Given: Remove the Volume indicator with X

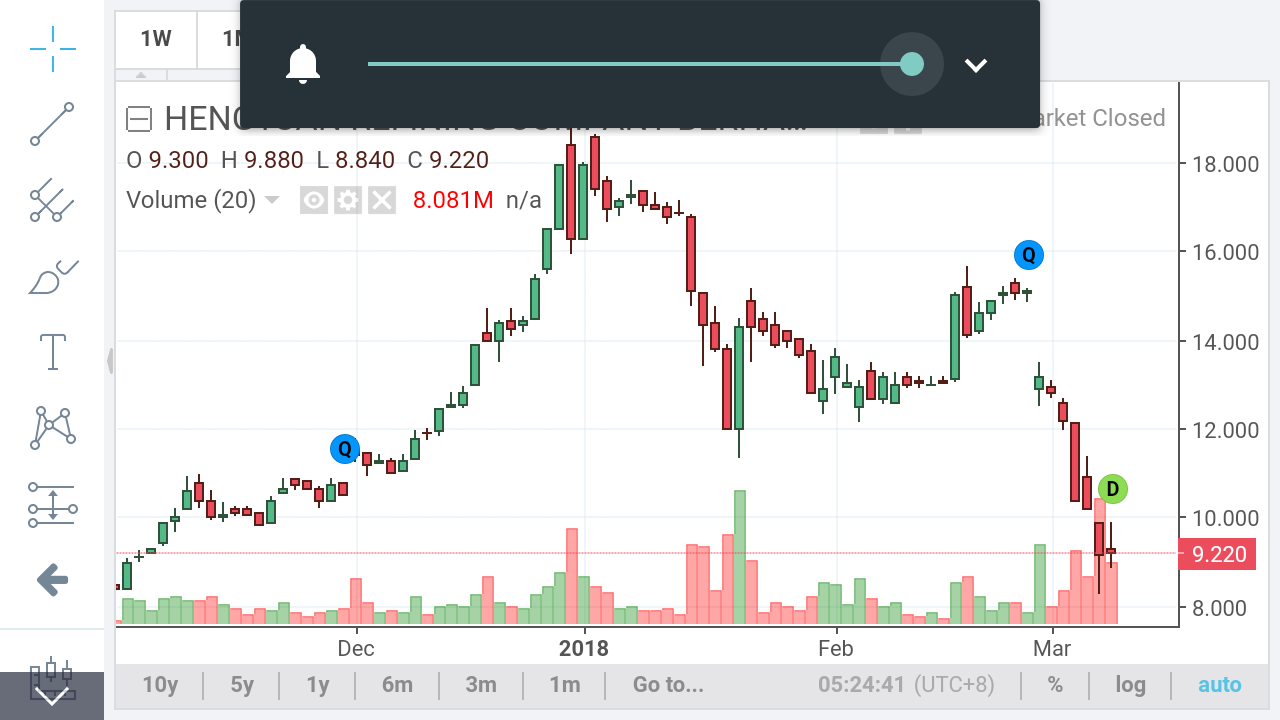Looking at the screenshot, I should click(x=381, y=201).
